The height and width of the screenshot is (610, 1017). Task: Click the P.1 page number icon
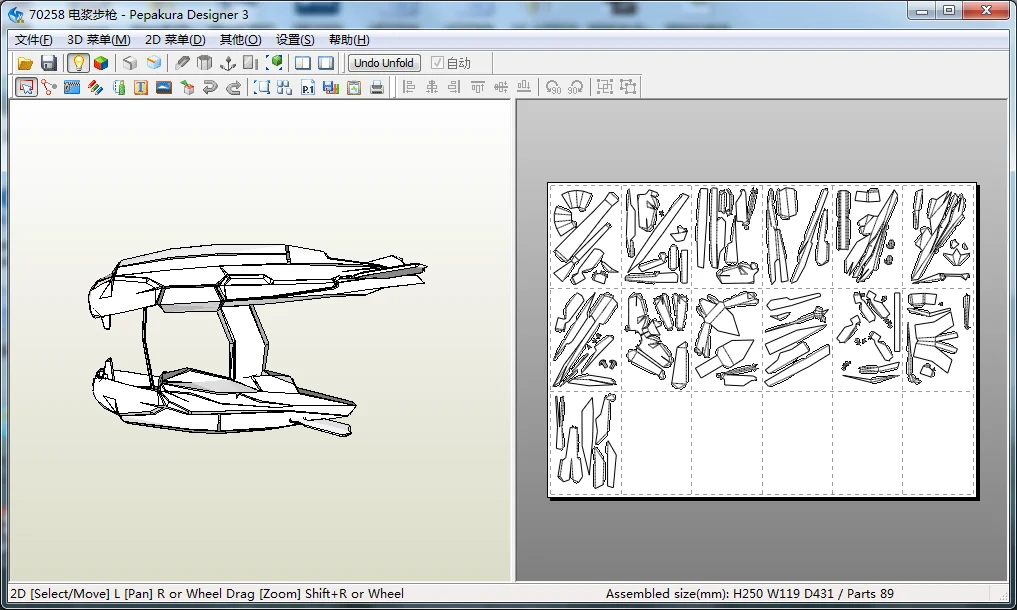pyautogui.click(x=307, y=87)
